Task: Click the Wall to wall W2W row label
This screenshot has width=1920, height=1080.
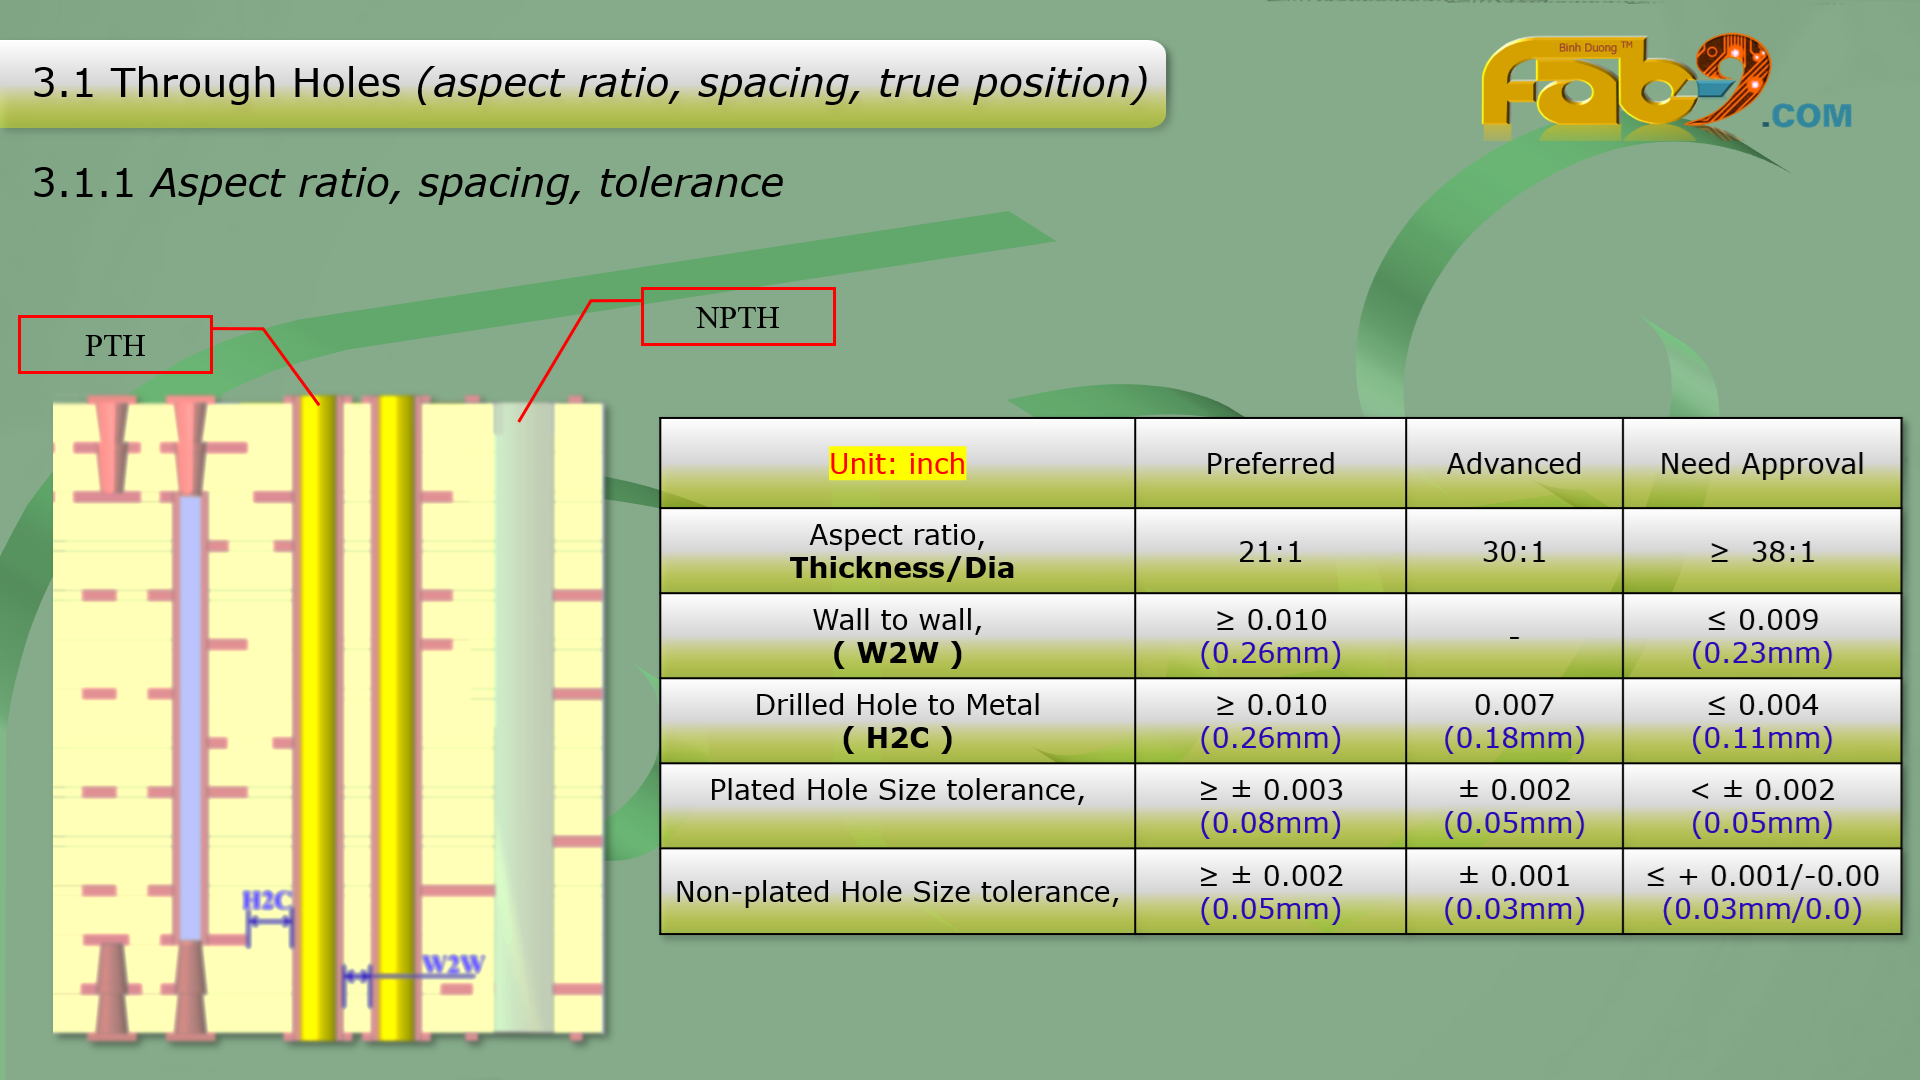Action: 897,636
